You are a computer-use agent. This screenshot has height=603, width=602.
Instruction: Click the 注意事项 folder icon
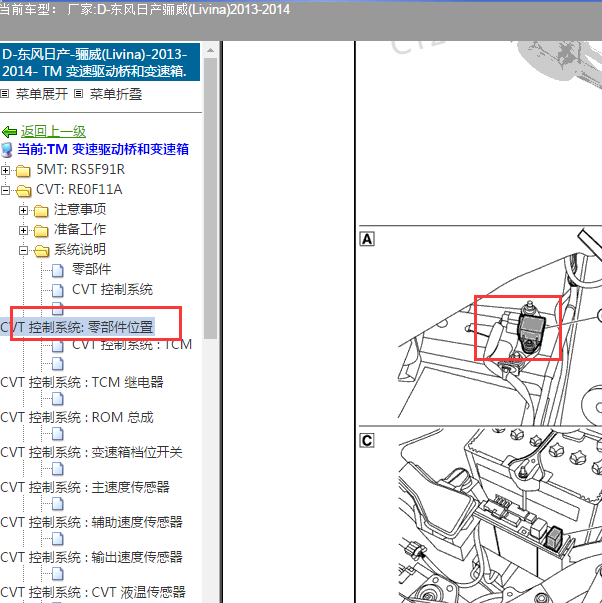(41, 210)
